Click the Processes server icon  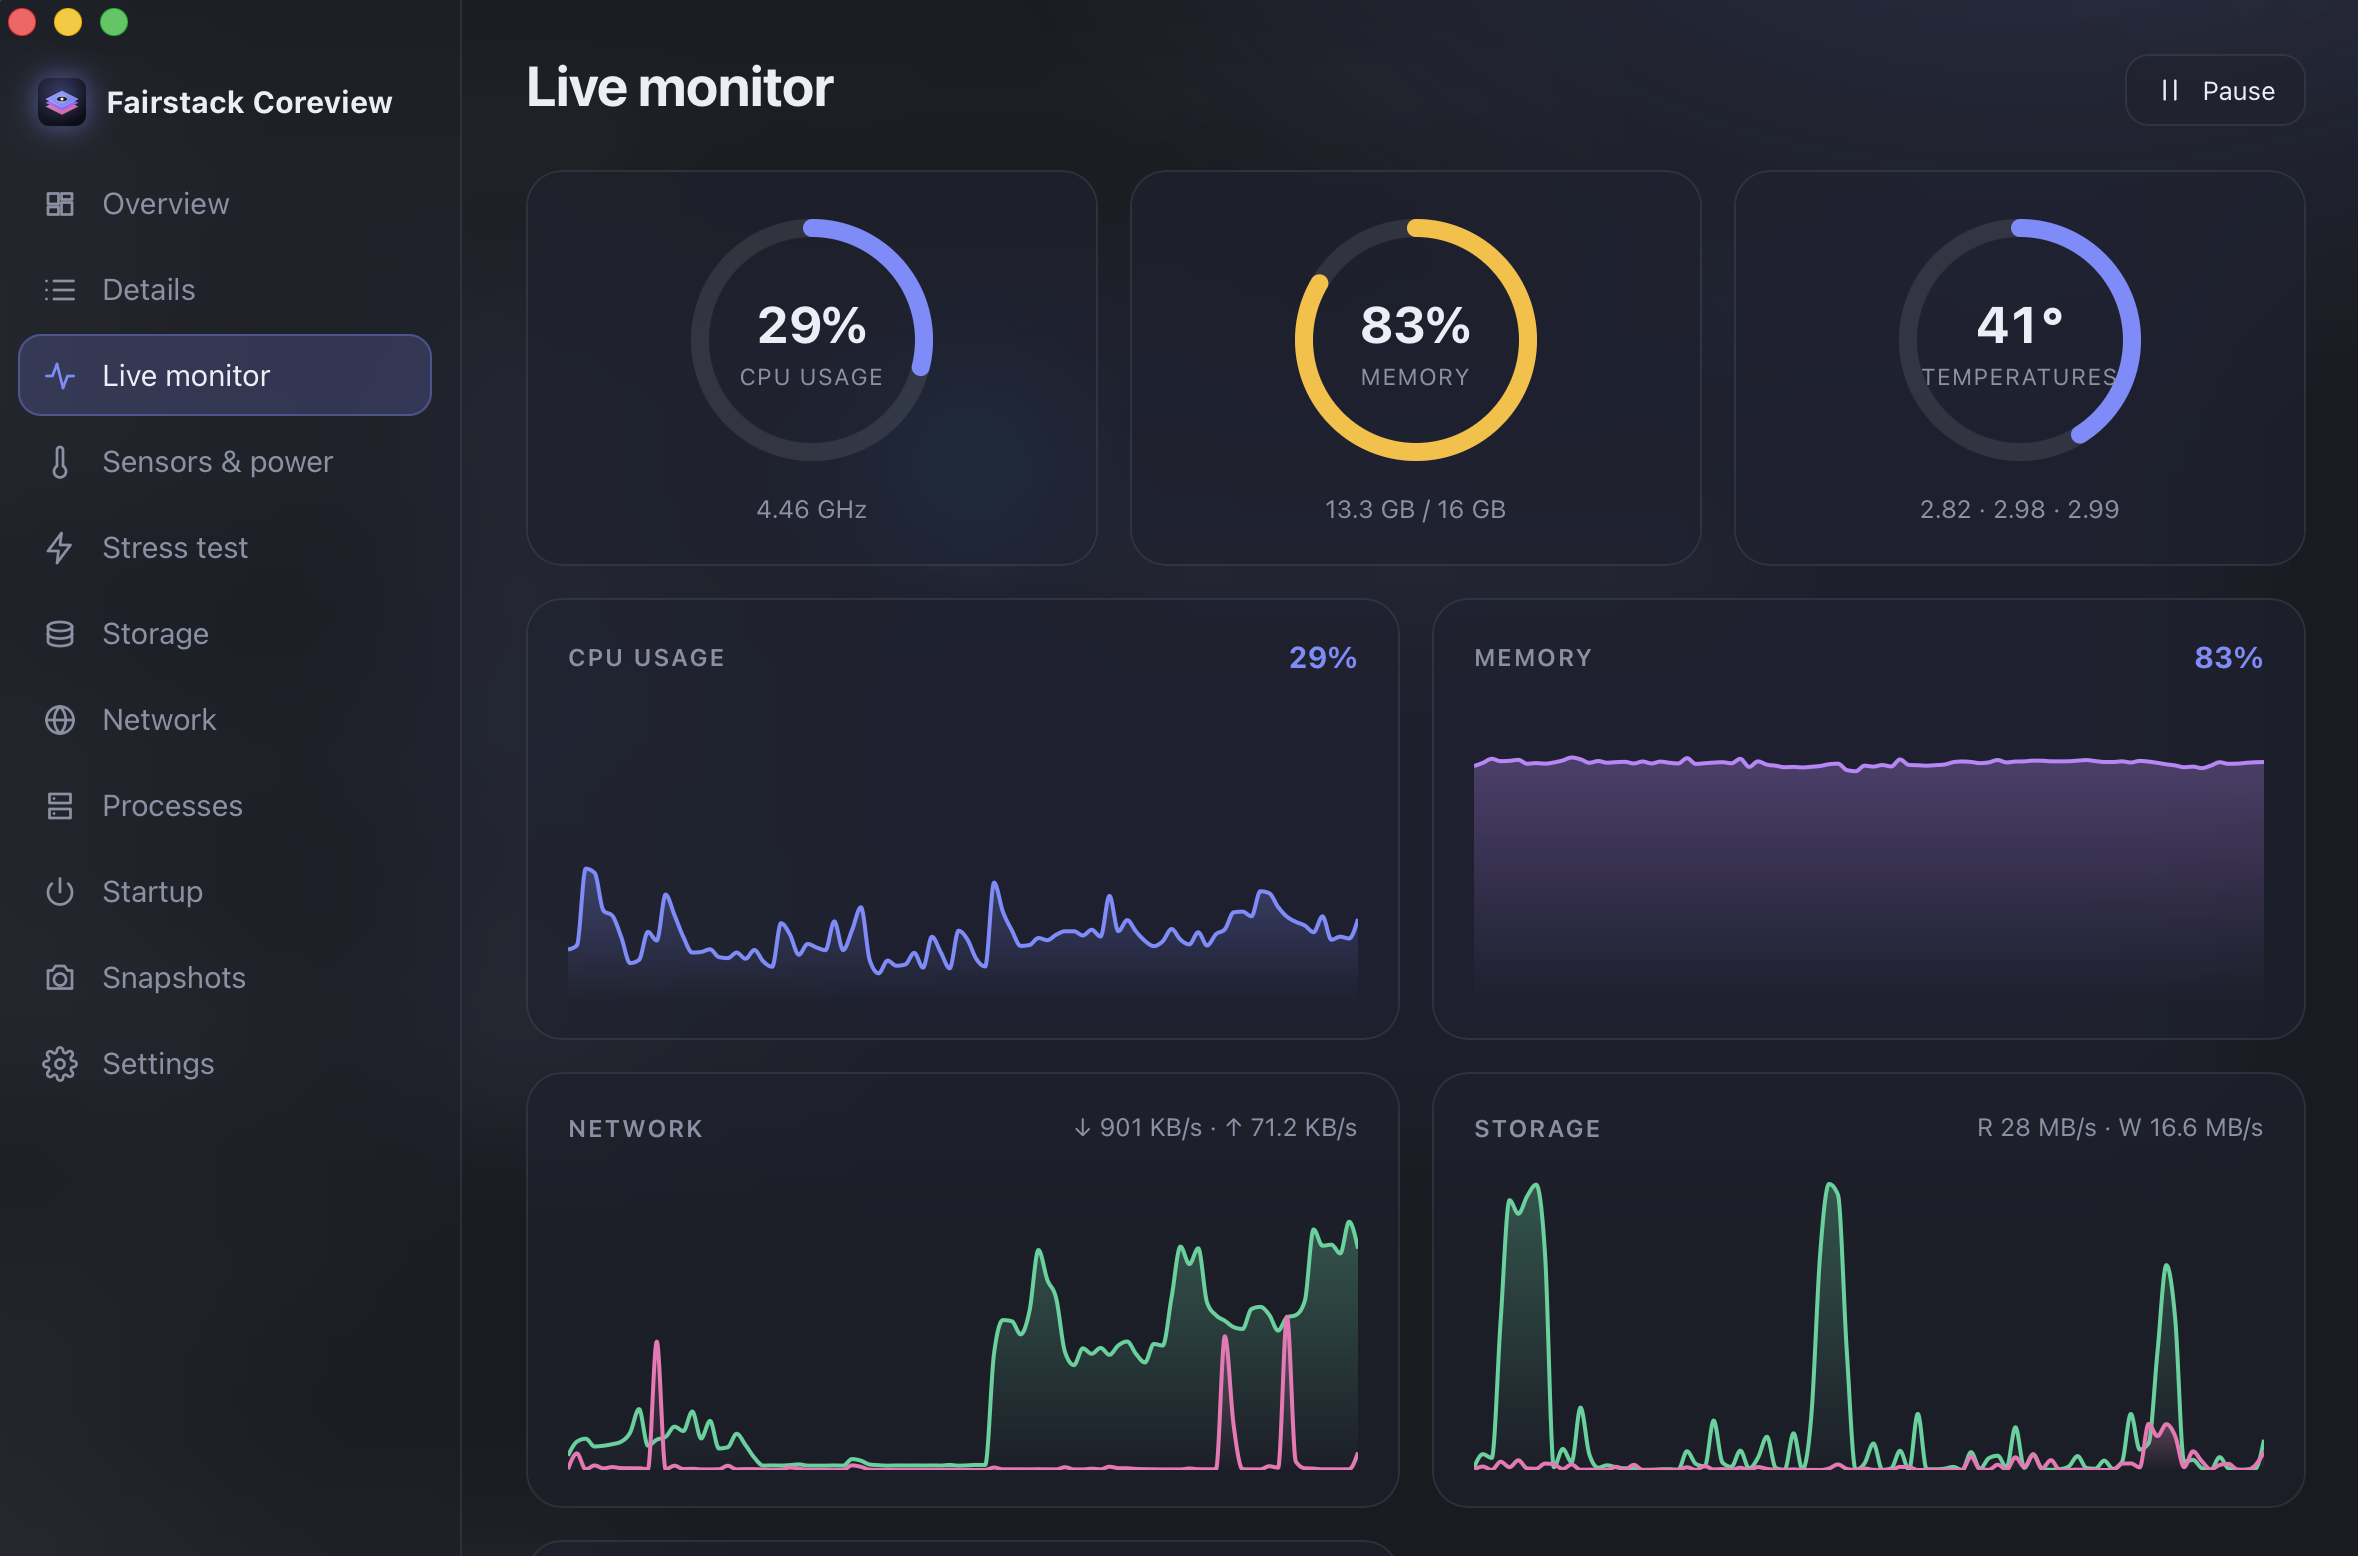60,806
